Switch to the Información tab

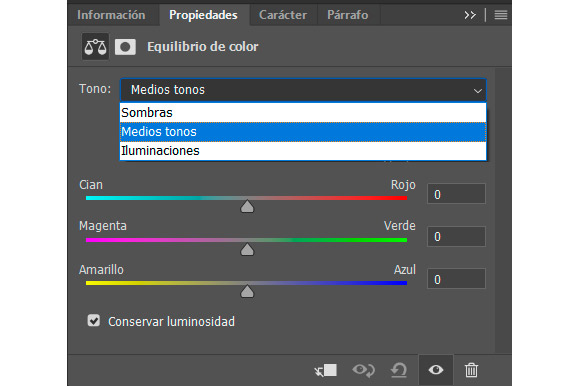point(111,15)
